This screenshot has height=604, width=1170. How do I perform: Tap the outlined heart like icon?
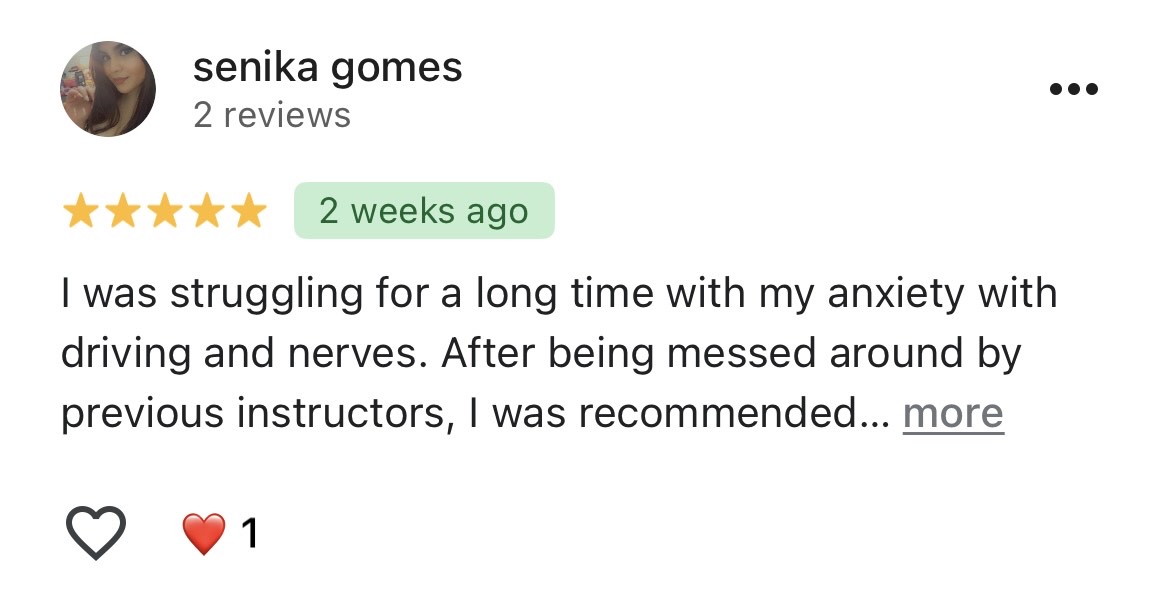point(96,532)
